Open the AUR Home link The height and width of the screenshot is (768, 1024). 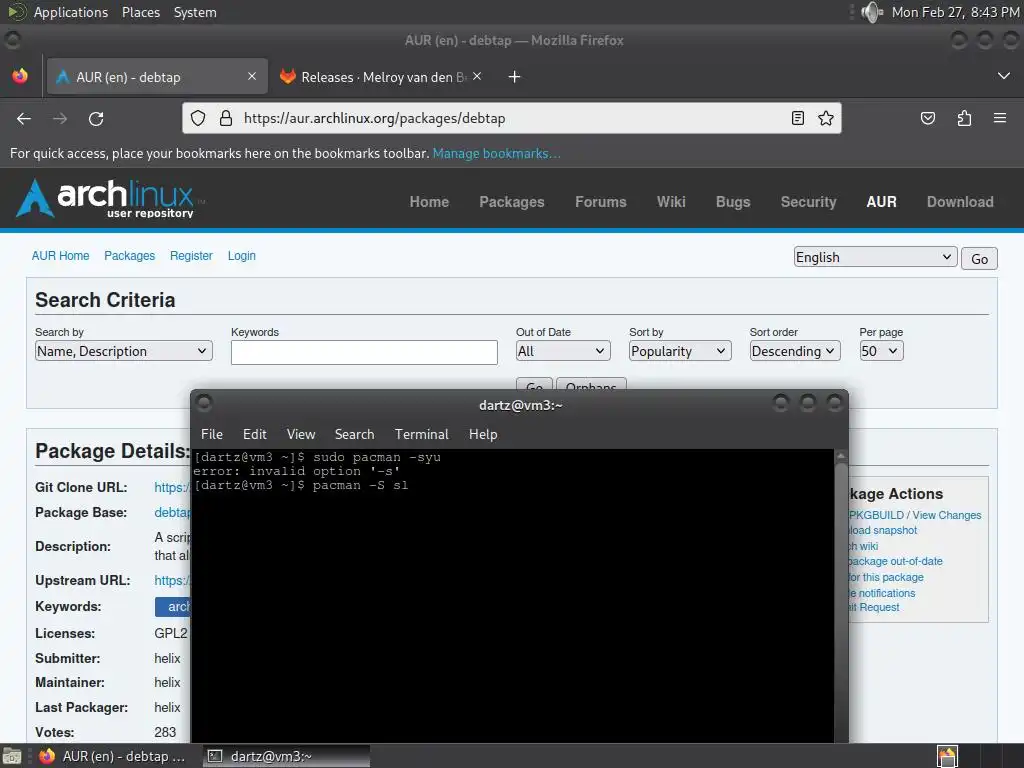(60, 256)
